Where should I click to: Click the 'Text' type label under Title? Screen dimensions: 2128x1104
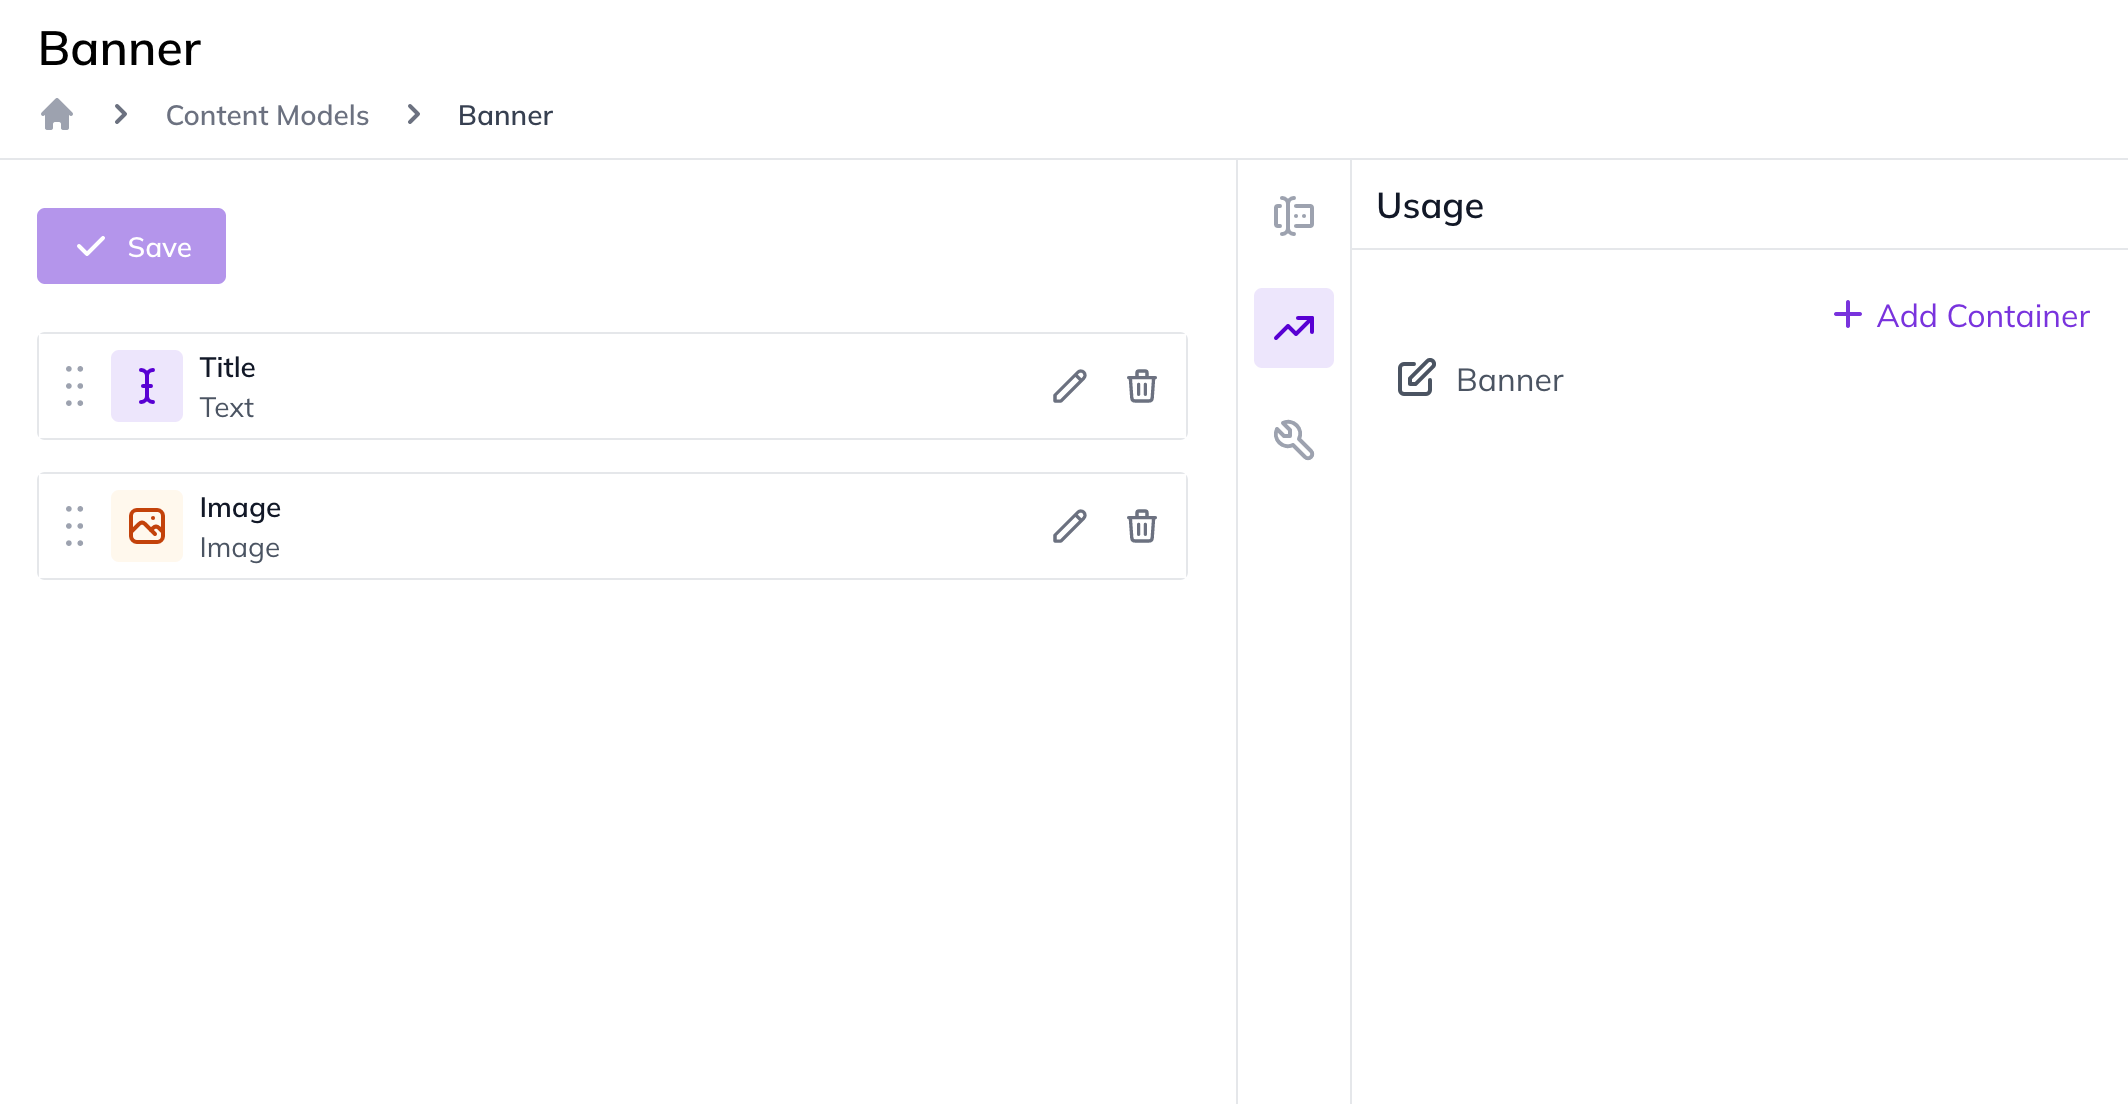(x=227, y=408)
